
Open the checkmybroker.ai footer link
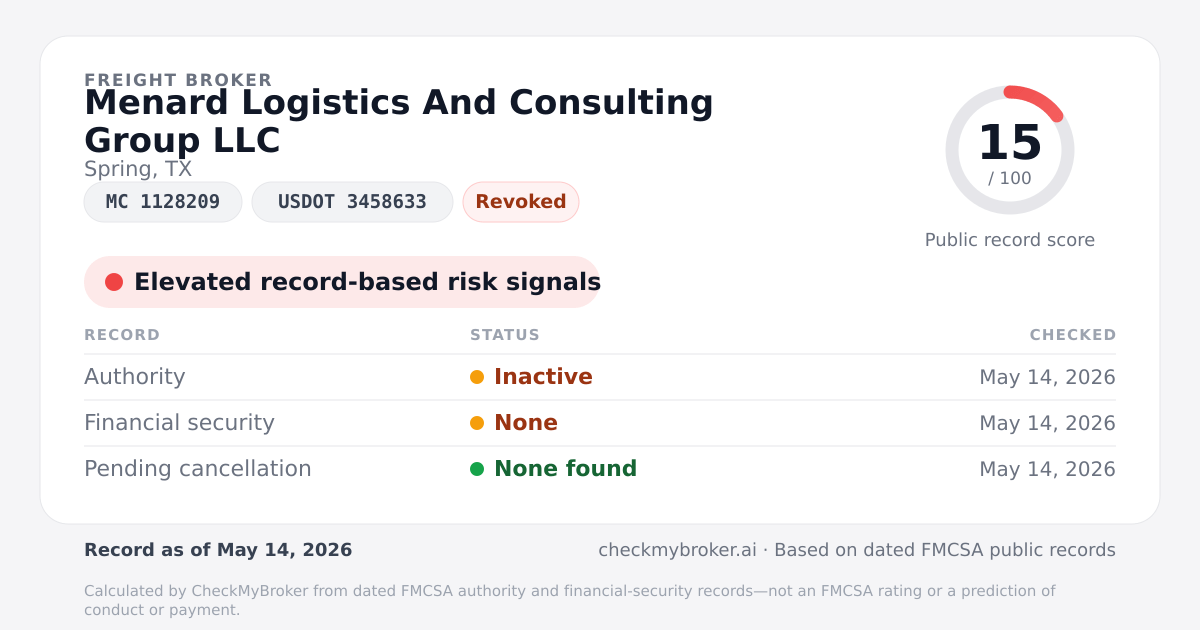[x=677, y=550]
